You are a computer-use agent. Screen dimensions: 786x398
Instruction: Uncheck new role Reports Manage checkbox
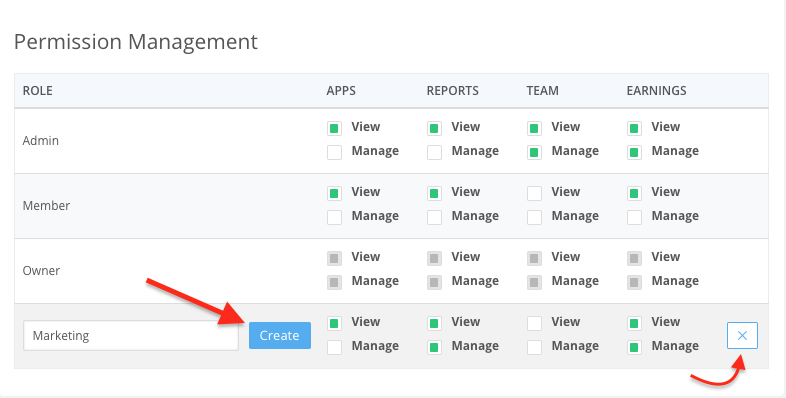pos(435,347)
